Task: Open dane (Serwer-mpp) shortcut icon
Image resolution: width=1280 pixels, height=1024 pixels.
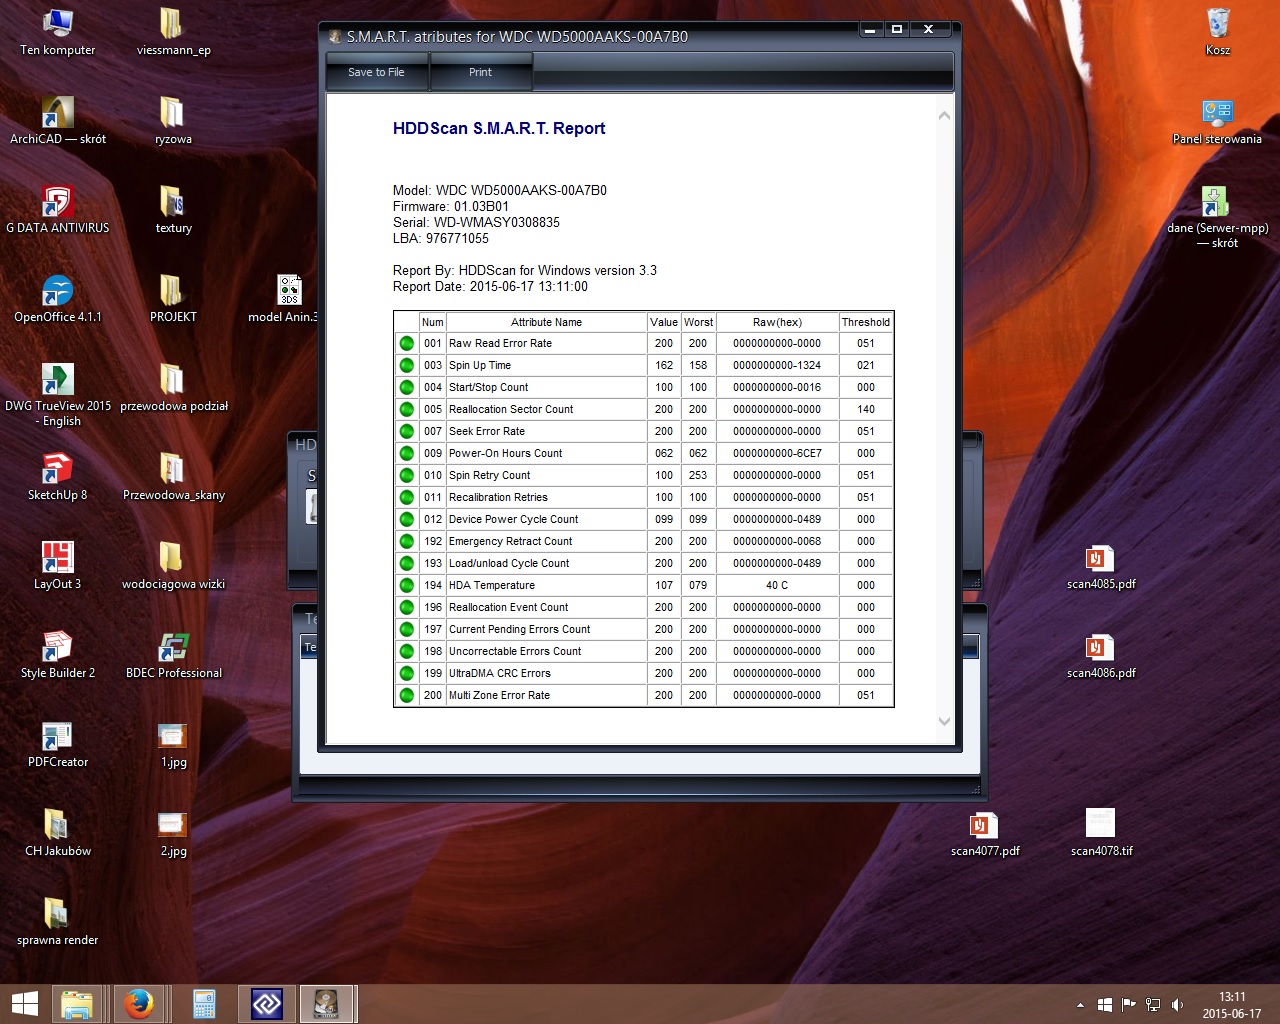Action: click(x=1217, y=218)
